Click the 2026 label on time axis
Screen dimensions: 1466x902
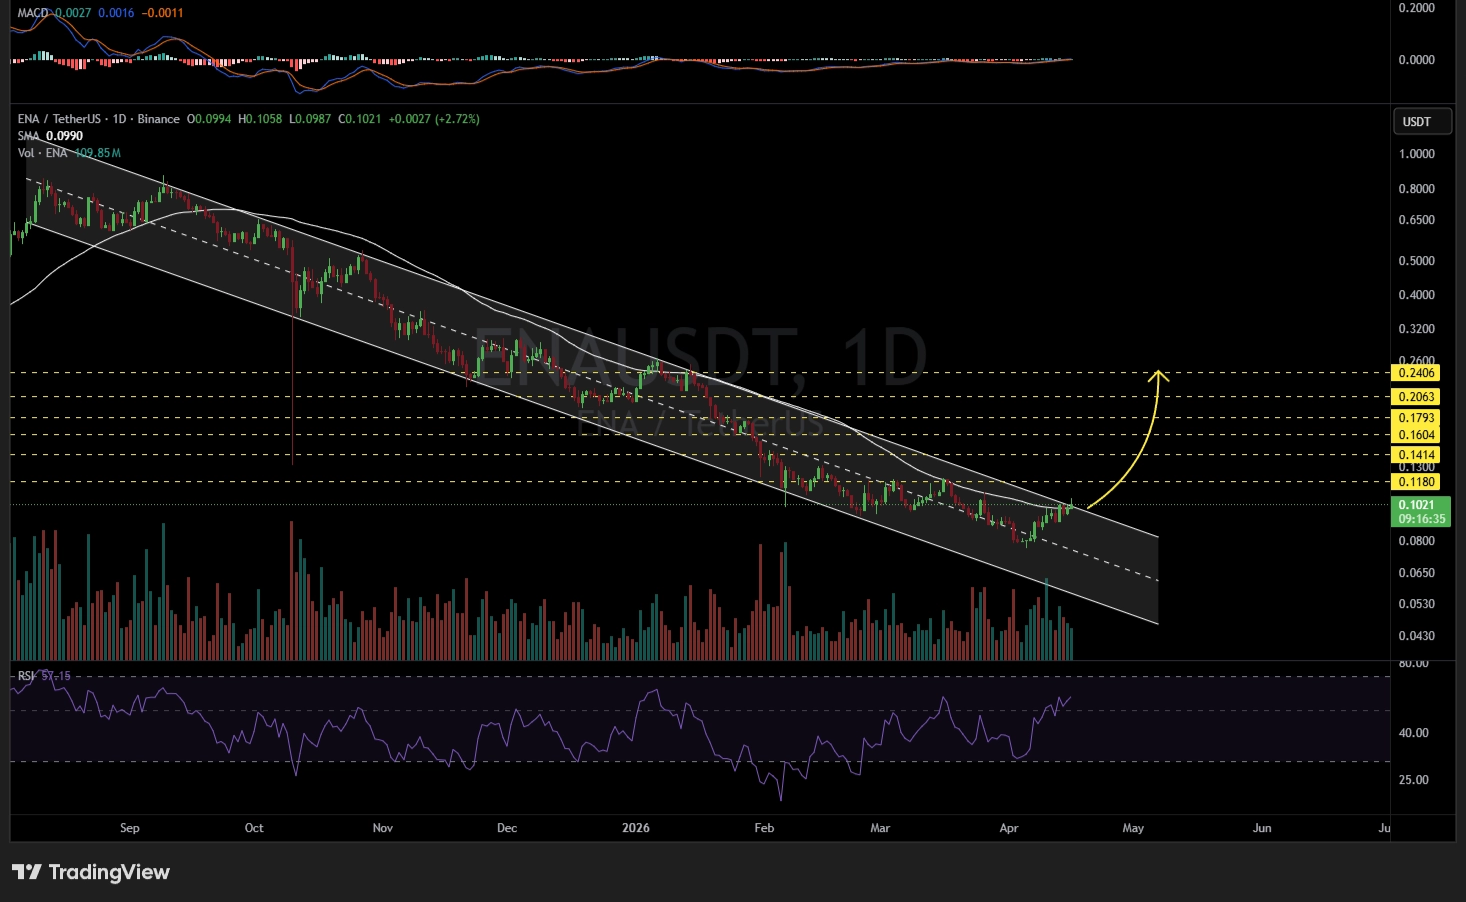click(636, 828)
